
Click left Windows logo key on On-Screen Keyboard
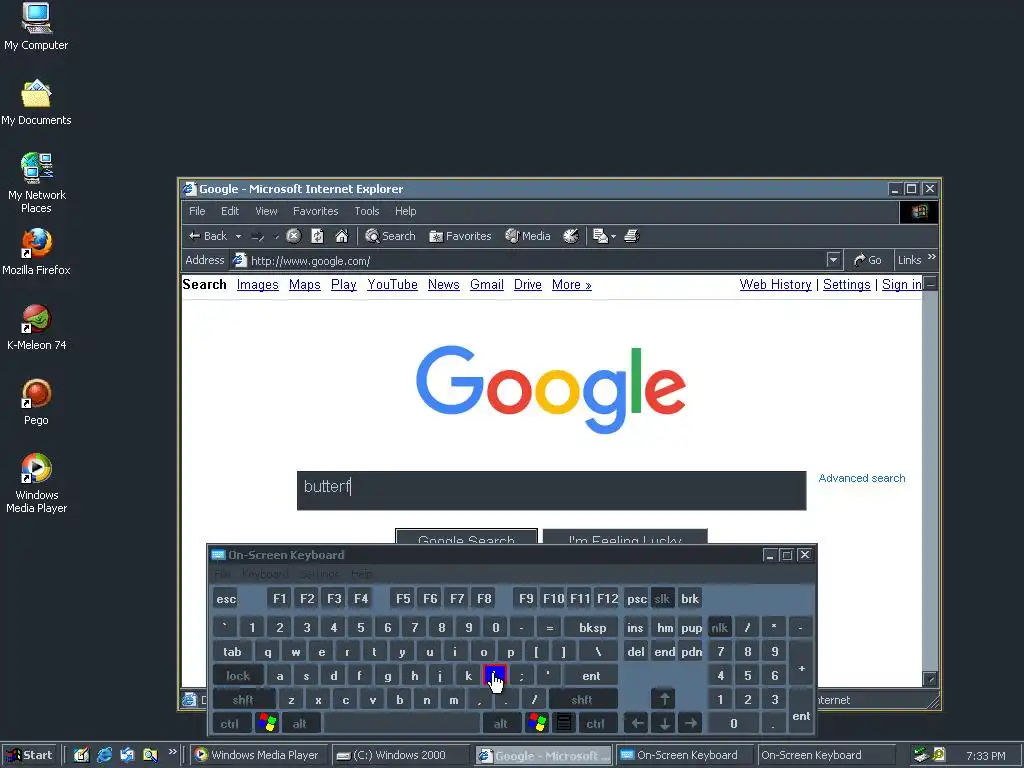(x=267, y=724)
